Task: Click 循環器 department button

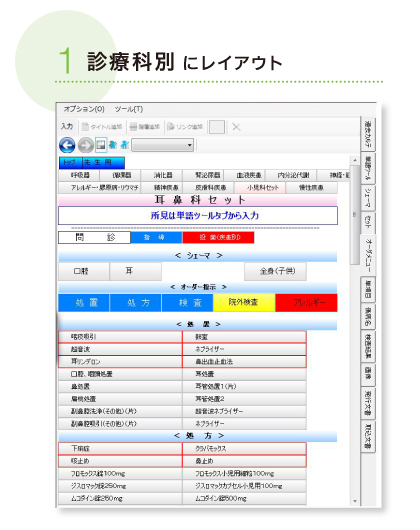Action: (x=121, y=175)
